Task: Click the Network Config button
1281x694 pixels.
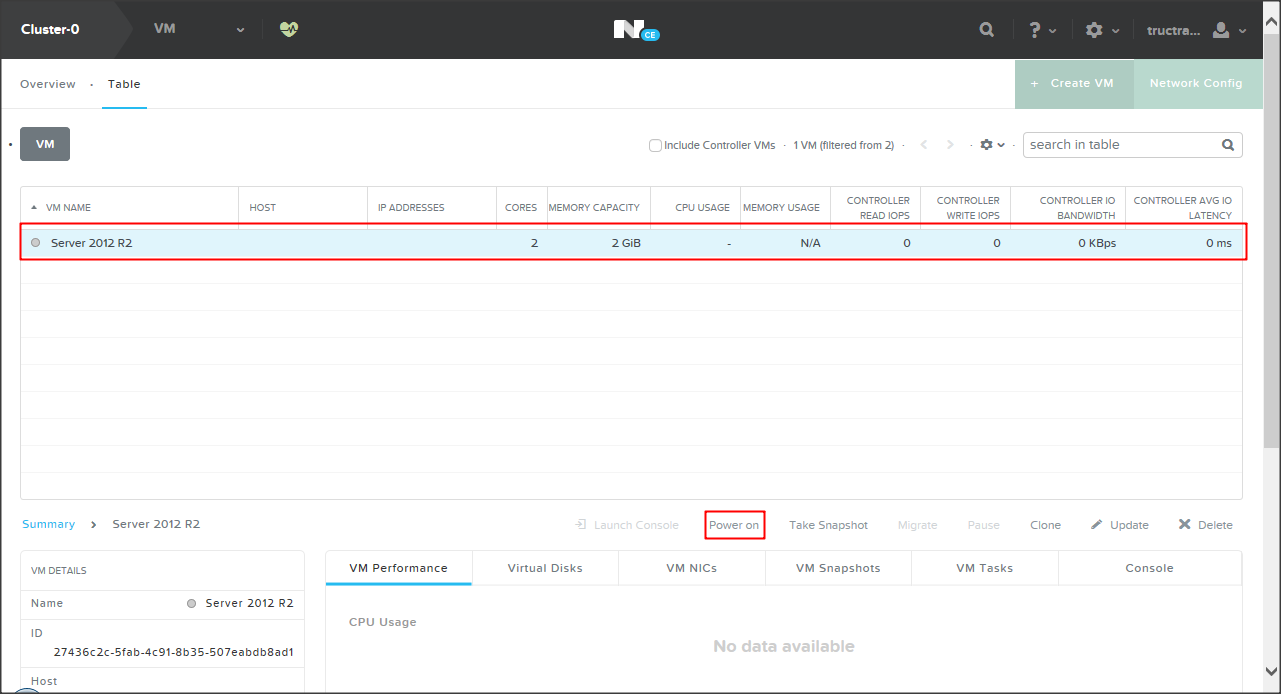Action: [x=1196, y=84]
